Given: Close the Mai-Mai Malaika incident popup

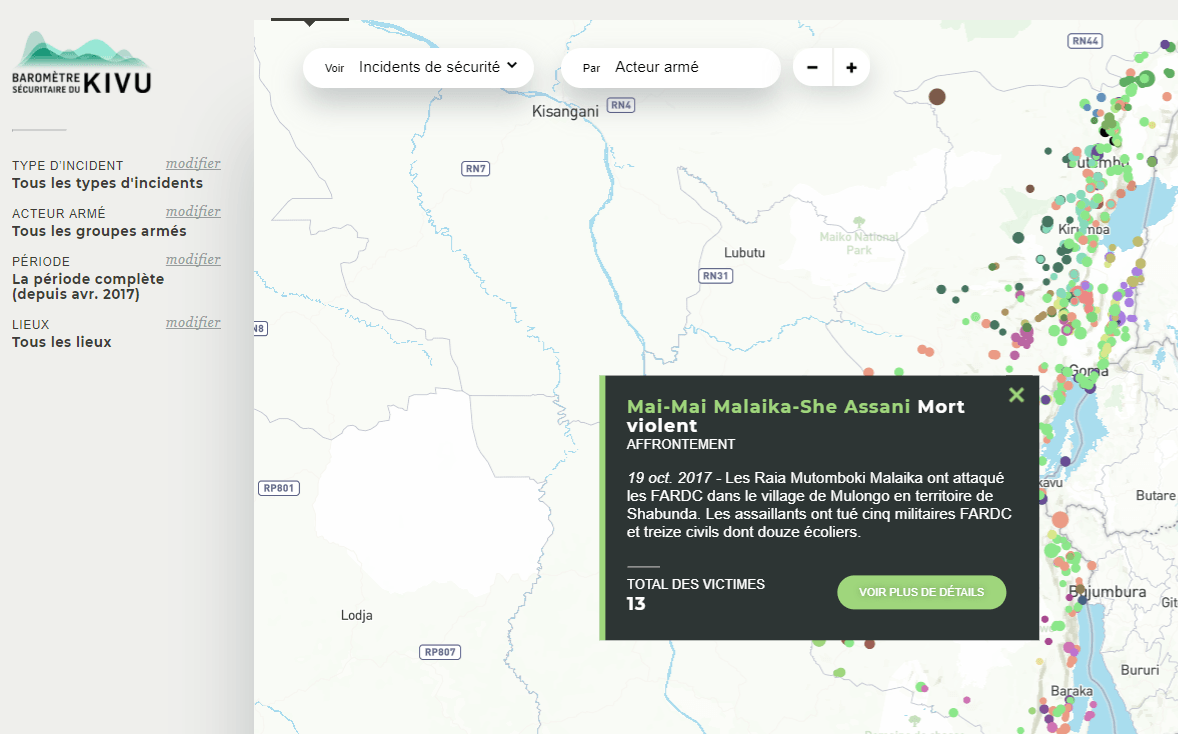Looking at the screenshot, I should tap(1016, 394).
